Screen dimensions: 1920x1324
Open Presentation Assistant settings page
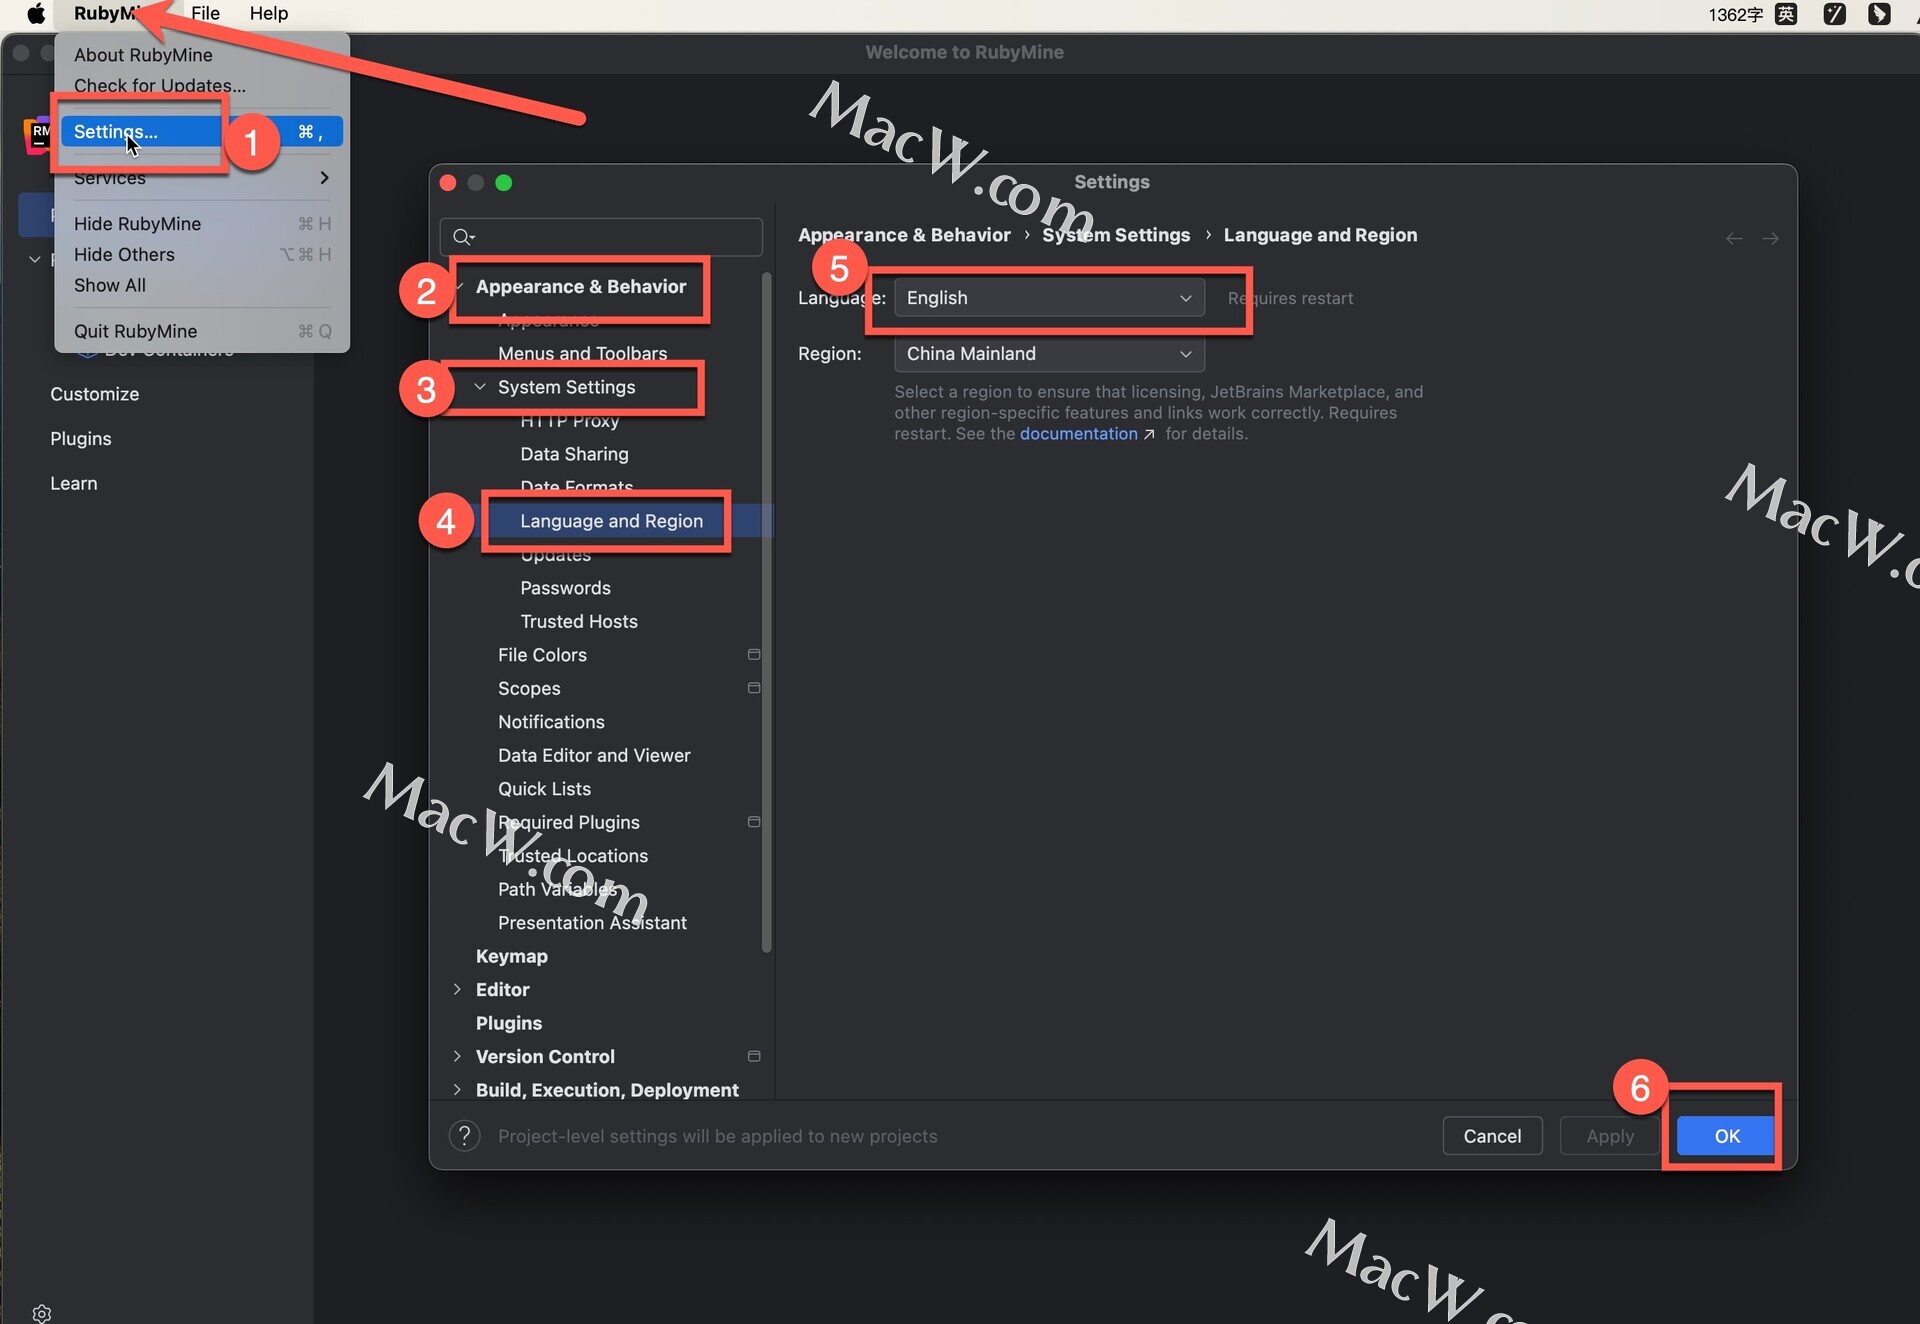(592, 923)
